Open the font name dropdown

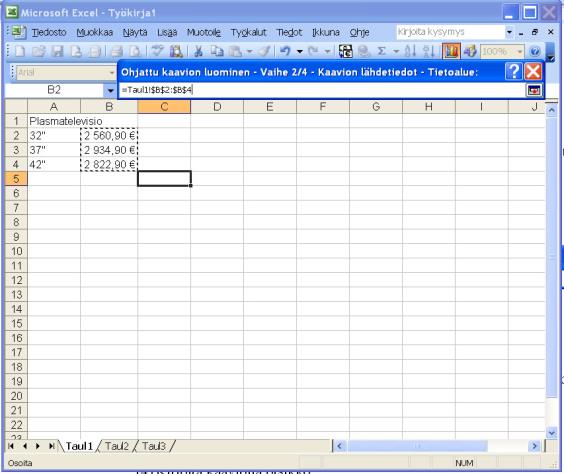point(112,73)
